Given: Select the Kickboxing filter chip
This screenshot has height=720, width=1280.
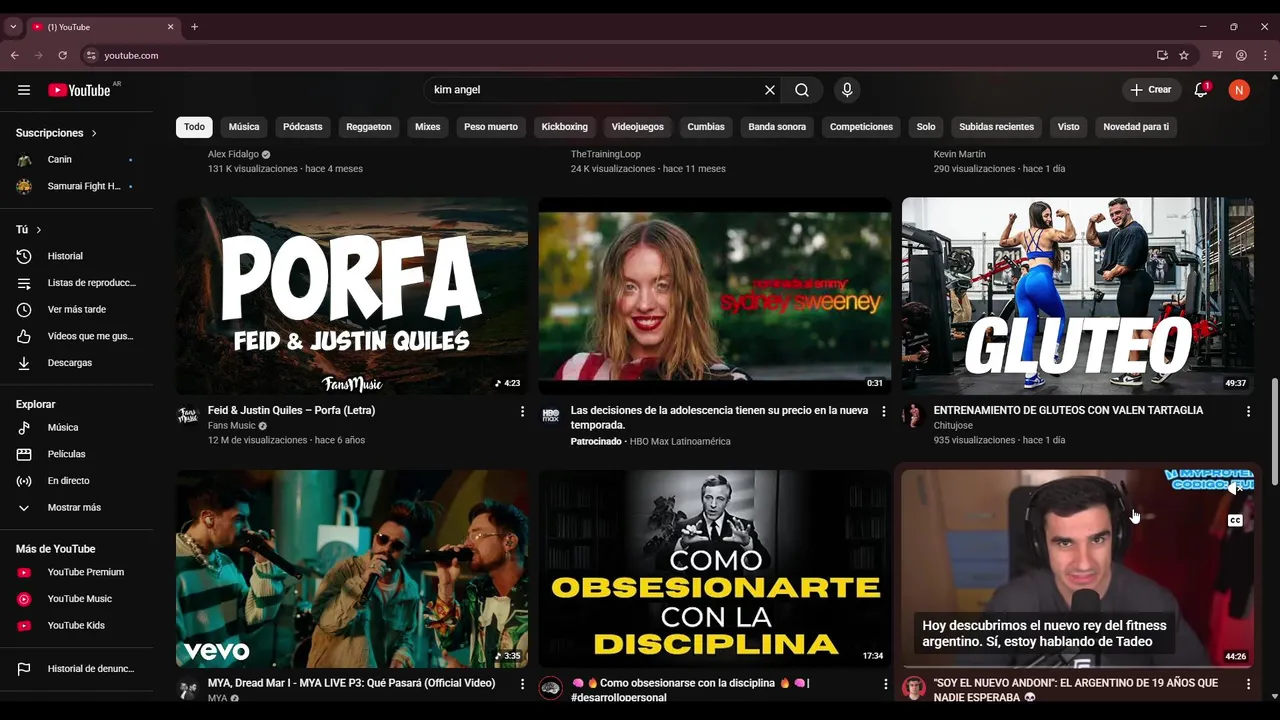Looking at the screenshot, I should pyautogui.click(x=565, y=127).
